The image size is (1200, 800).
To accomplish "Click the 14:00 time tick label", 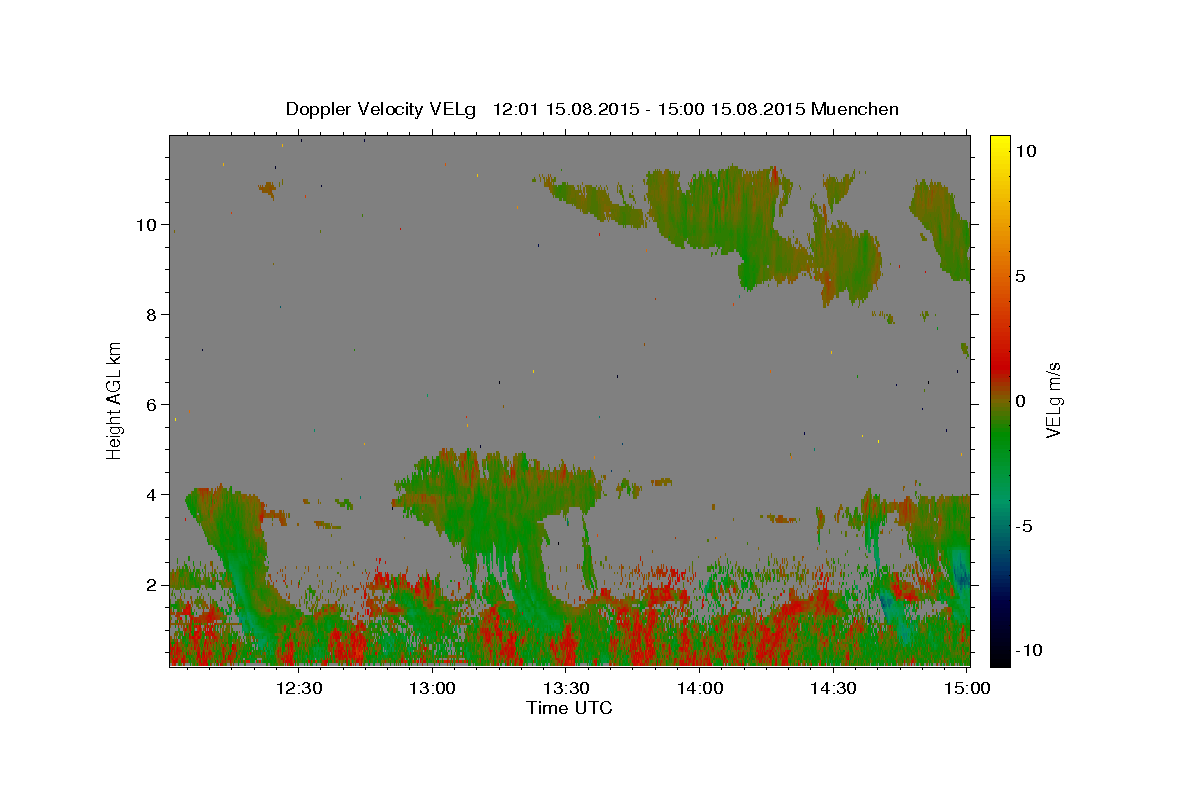I will pos(700,688).
